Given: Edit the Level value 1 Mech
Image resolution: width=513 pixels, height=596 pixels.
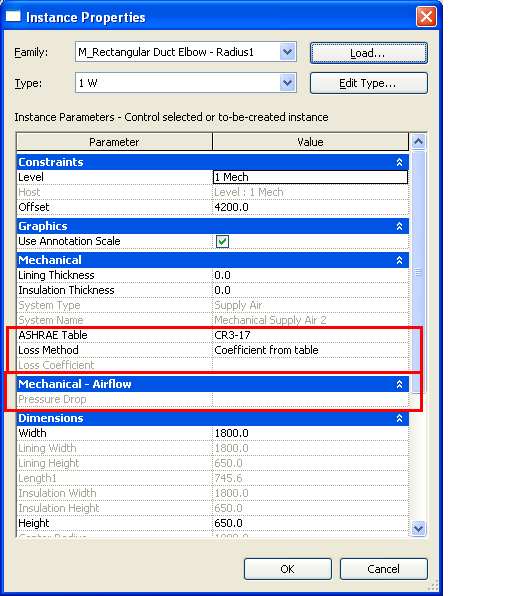Looking at the screenshot, I should pos(310,177).
